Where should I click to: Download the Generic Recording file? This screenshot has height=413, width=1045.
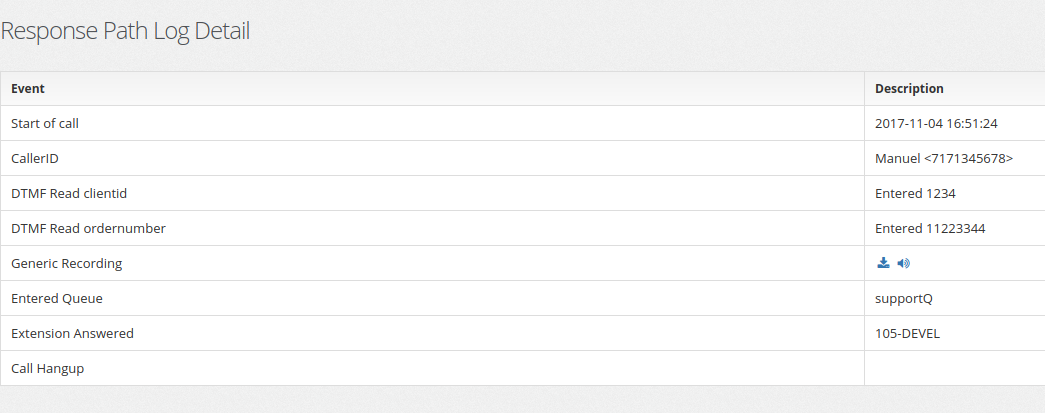click(883, 263)
